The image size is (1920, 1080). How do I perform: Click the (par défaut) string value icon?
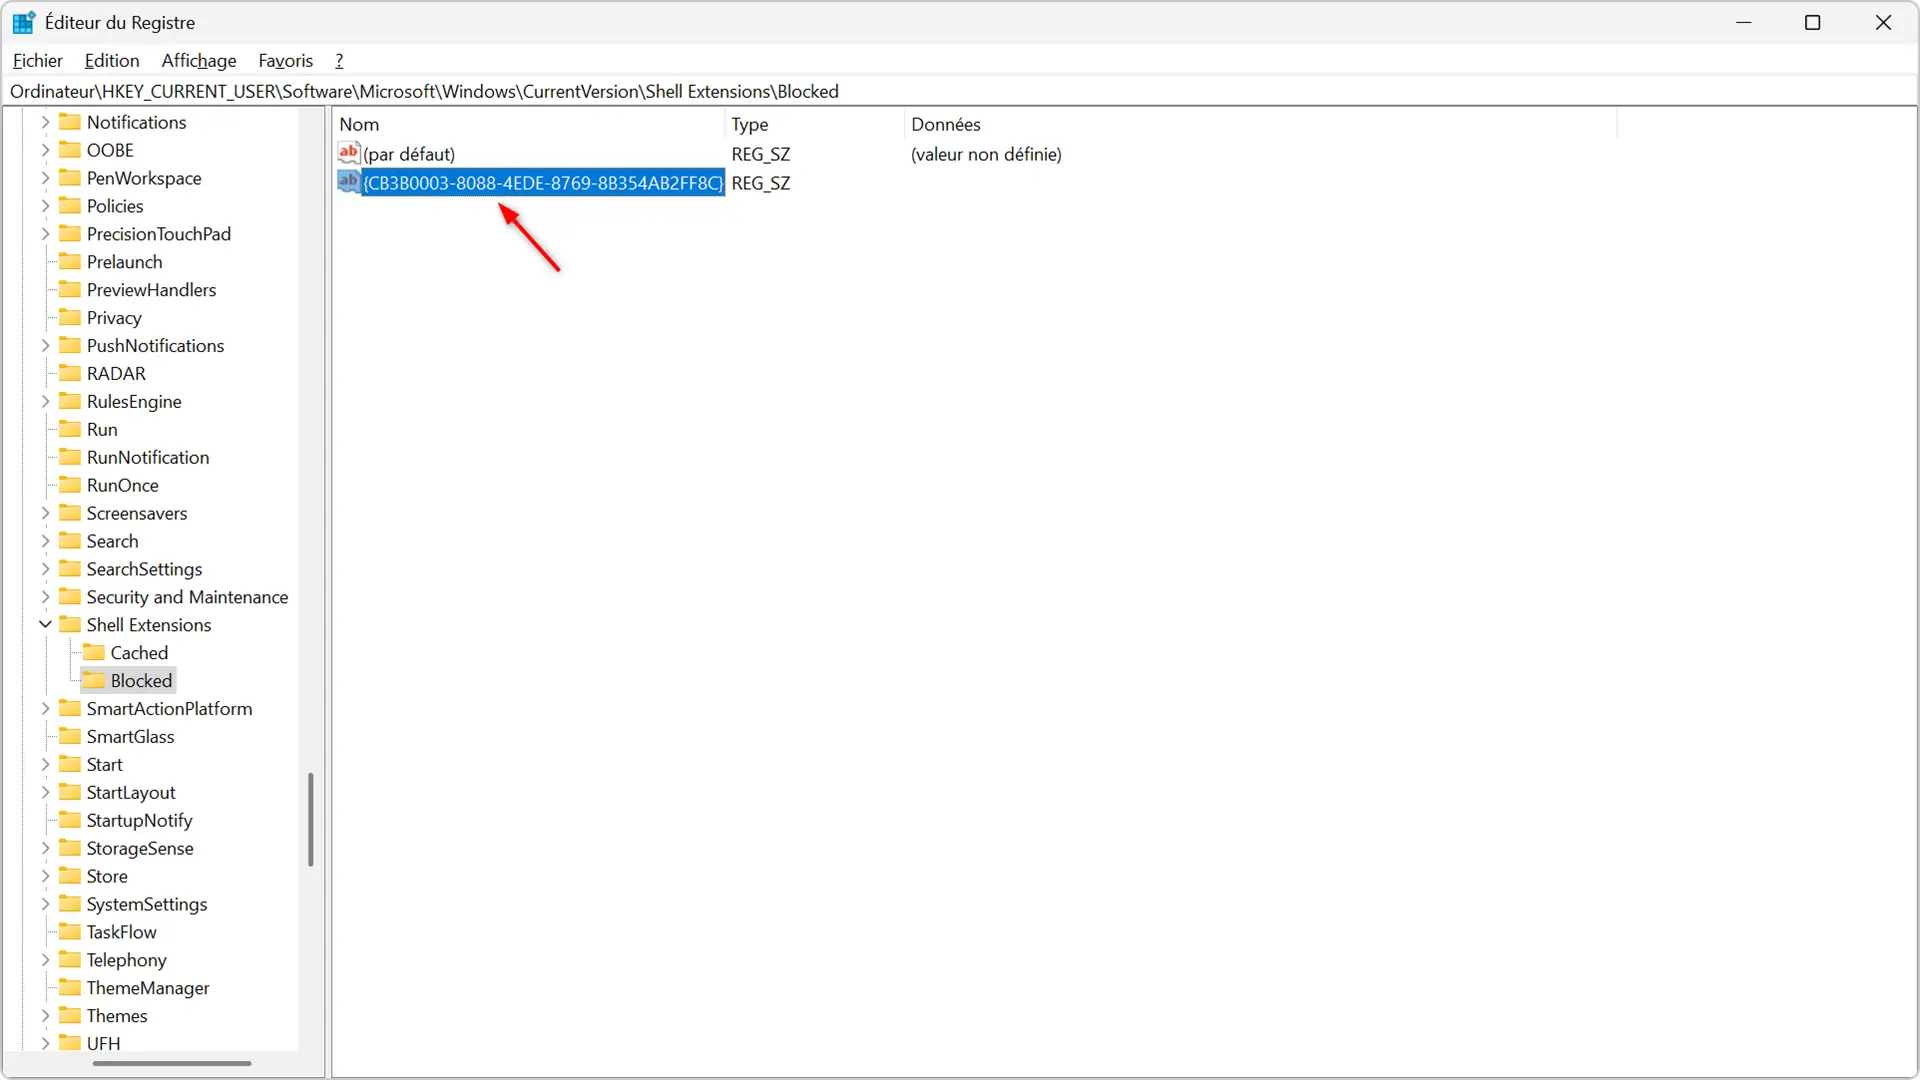tap(349, 153)
